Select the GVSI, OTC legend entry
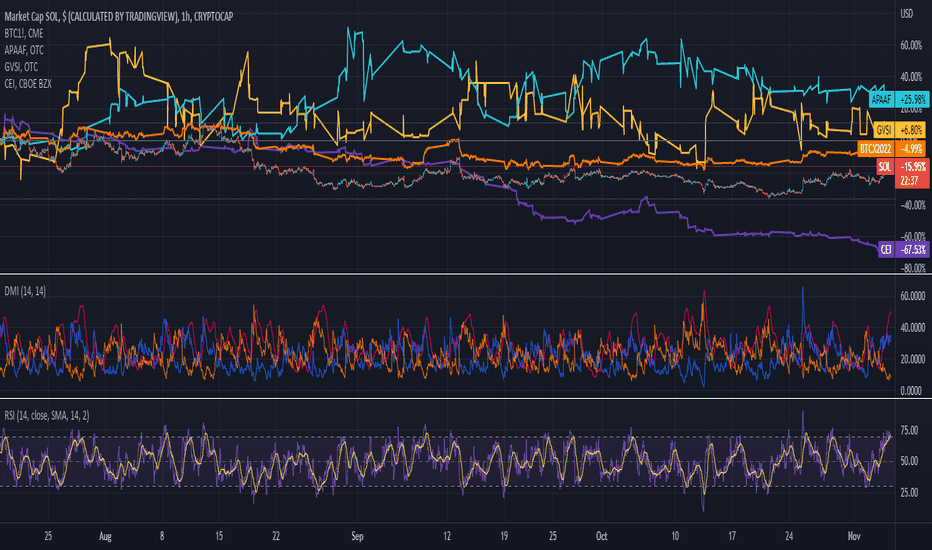932x550 pixels. pos(21,67)
